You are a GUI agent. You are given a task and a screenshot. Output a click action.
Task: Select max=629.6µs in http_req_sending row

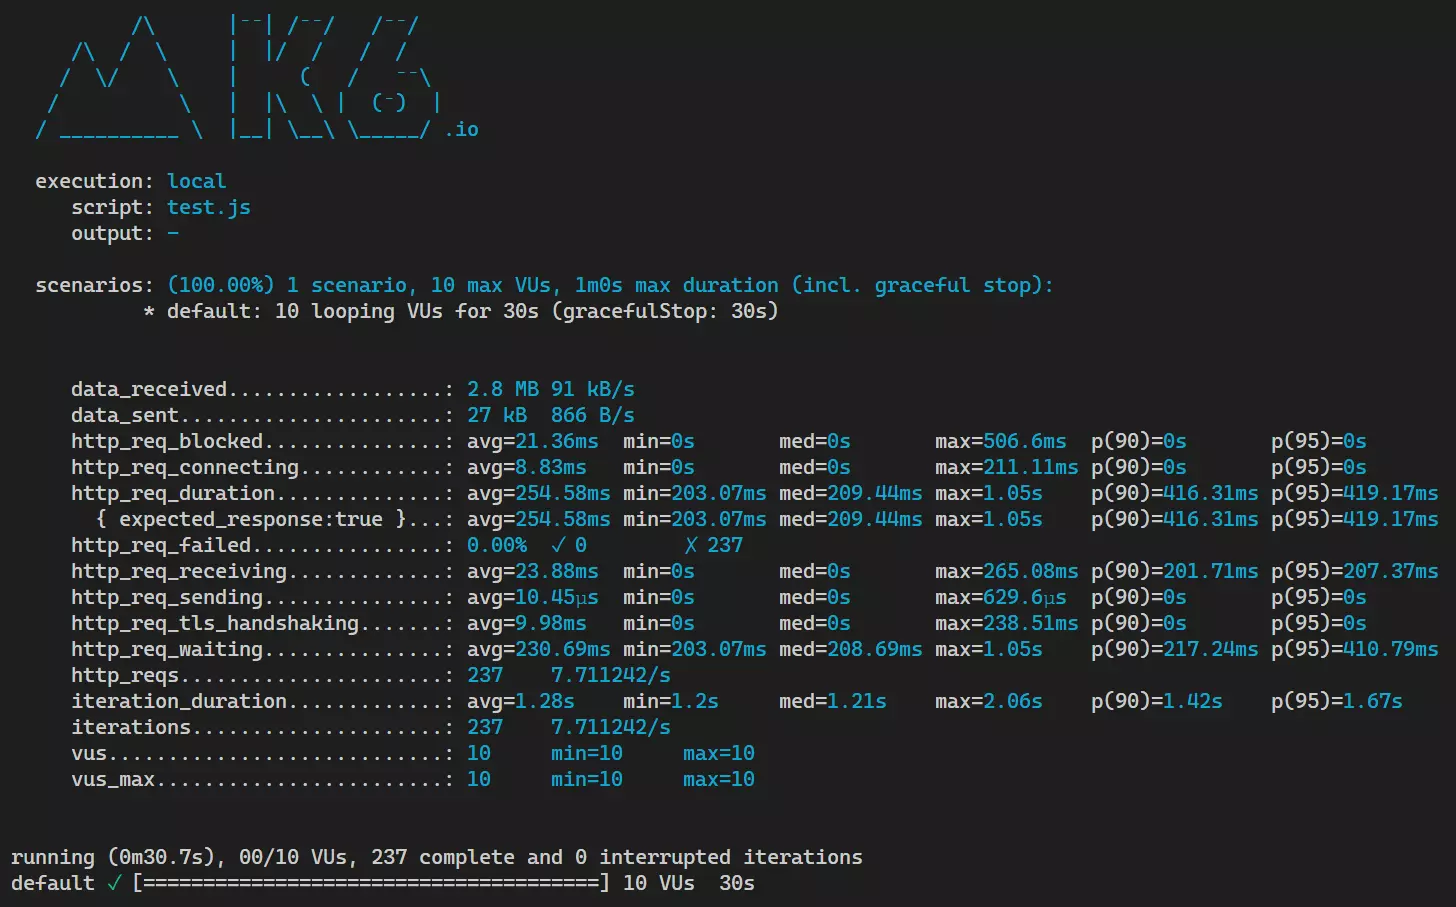coord(1001,597)
